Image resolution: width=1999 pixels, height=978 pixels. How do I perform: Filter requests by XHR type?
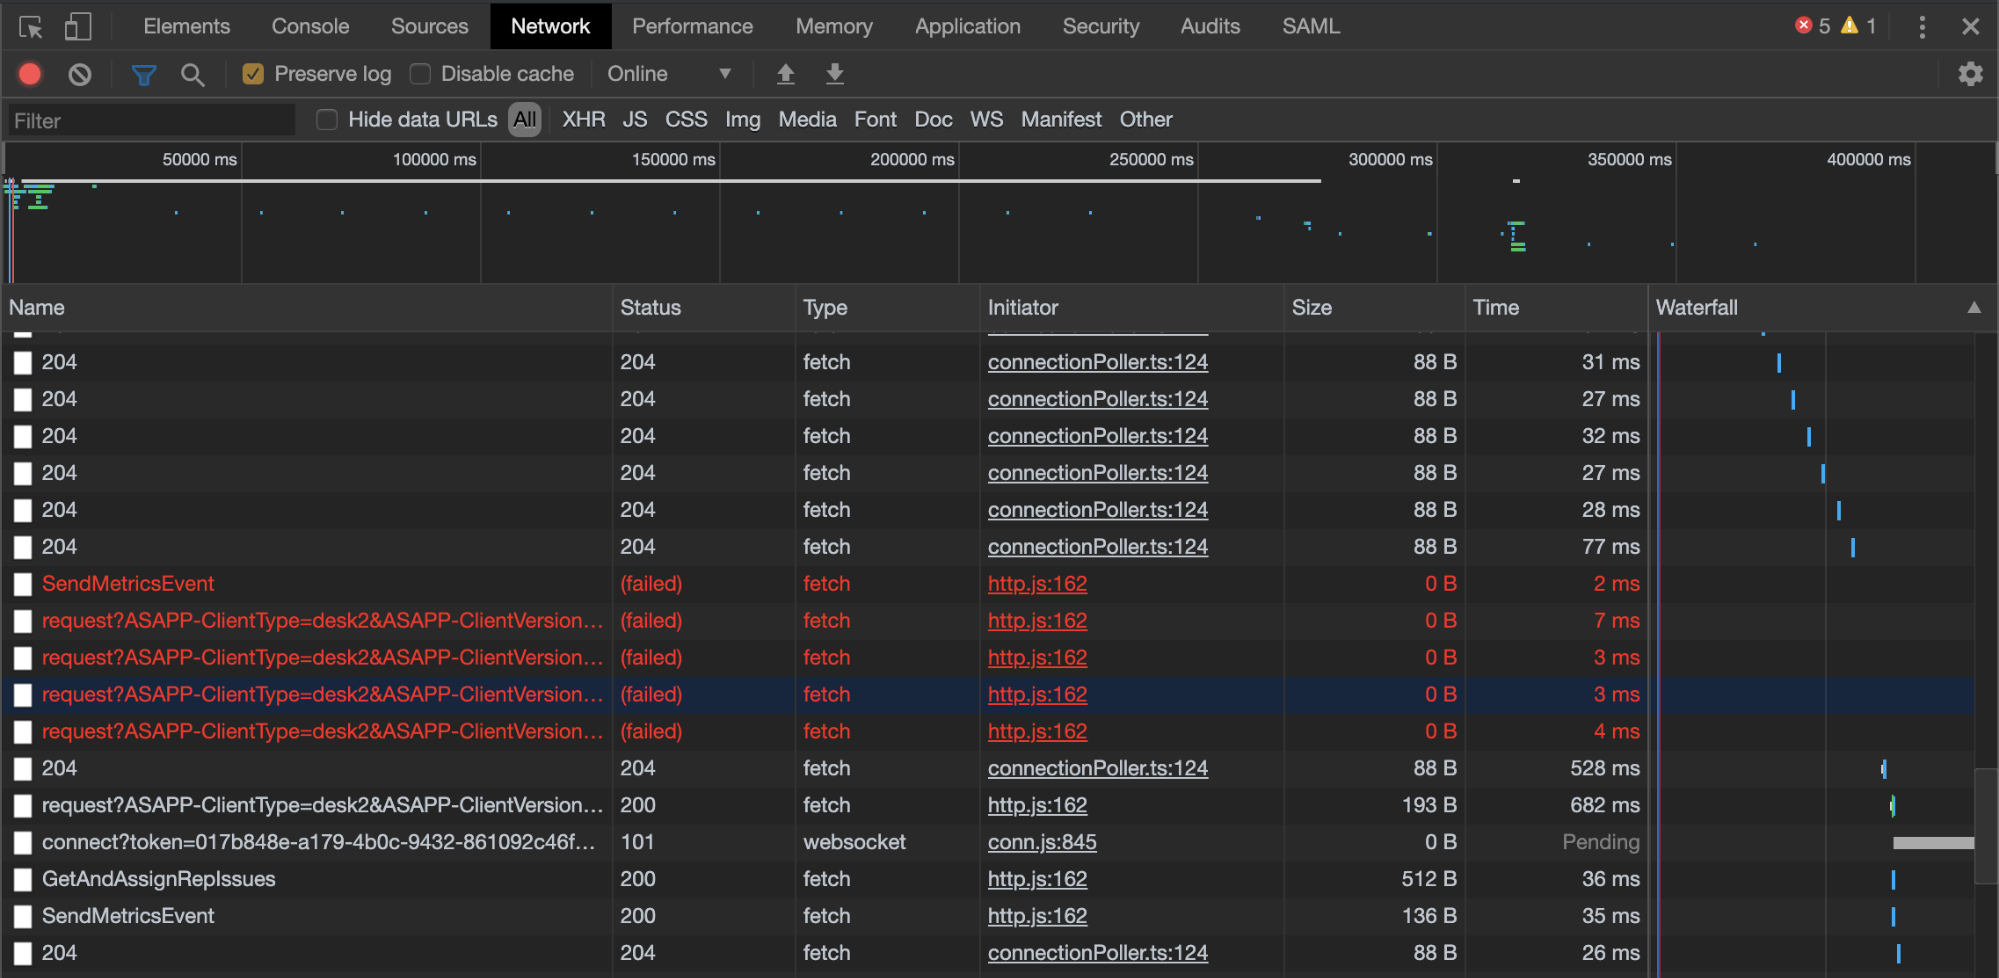583,120
